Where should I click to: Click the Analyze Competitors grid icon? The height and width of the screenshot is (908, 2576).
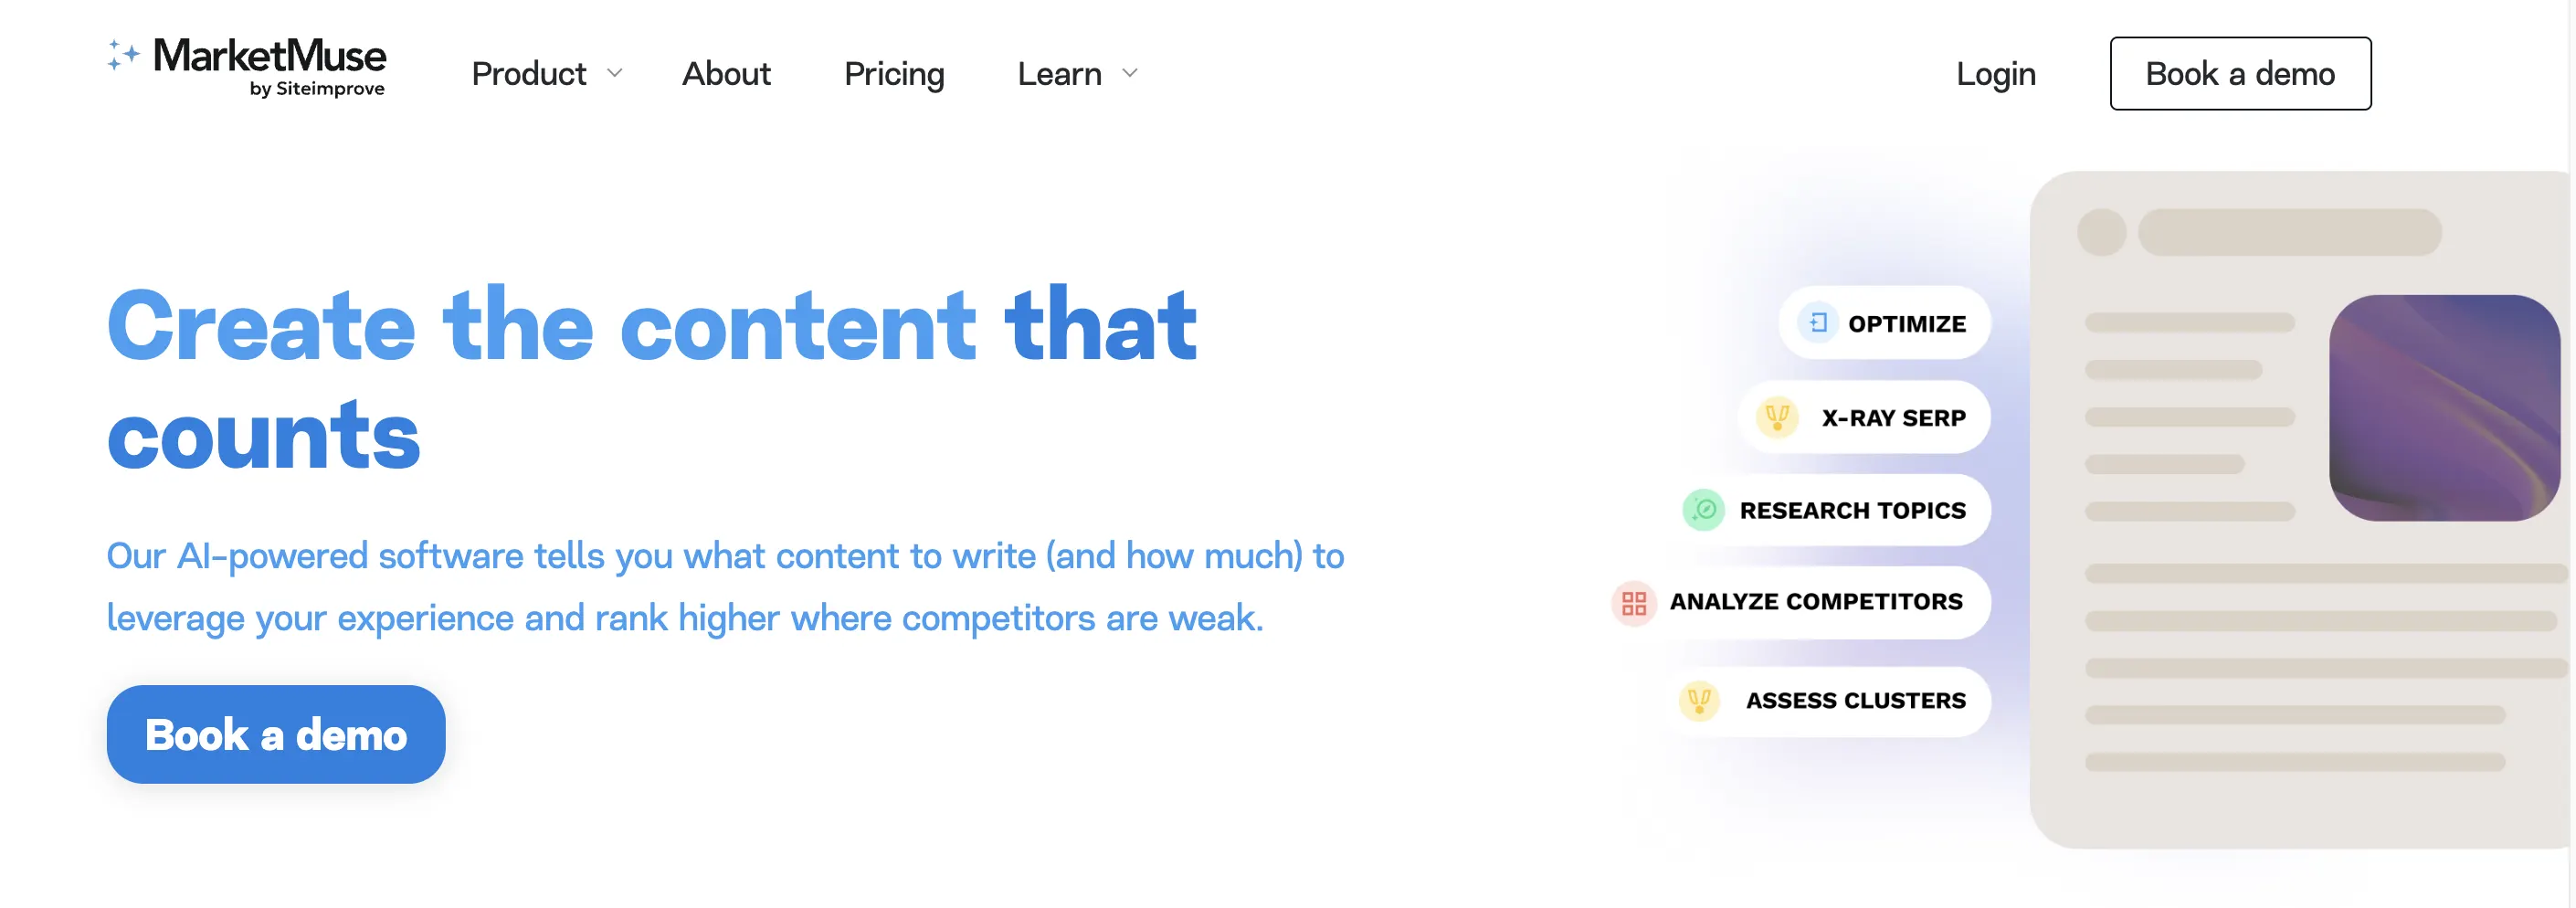[x=1633, y=603]
